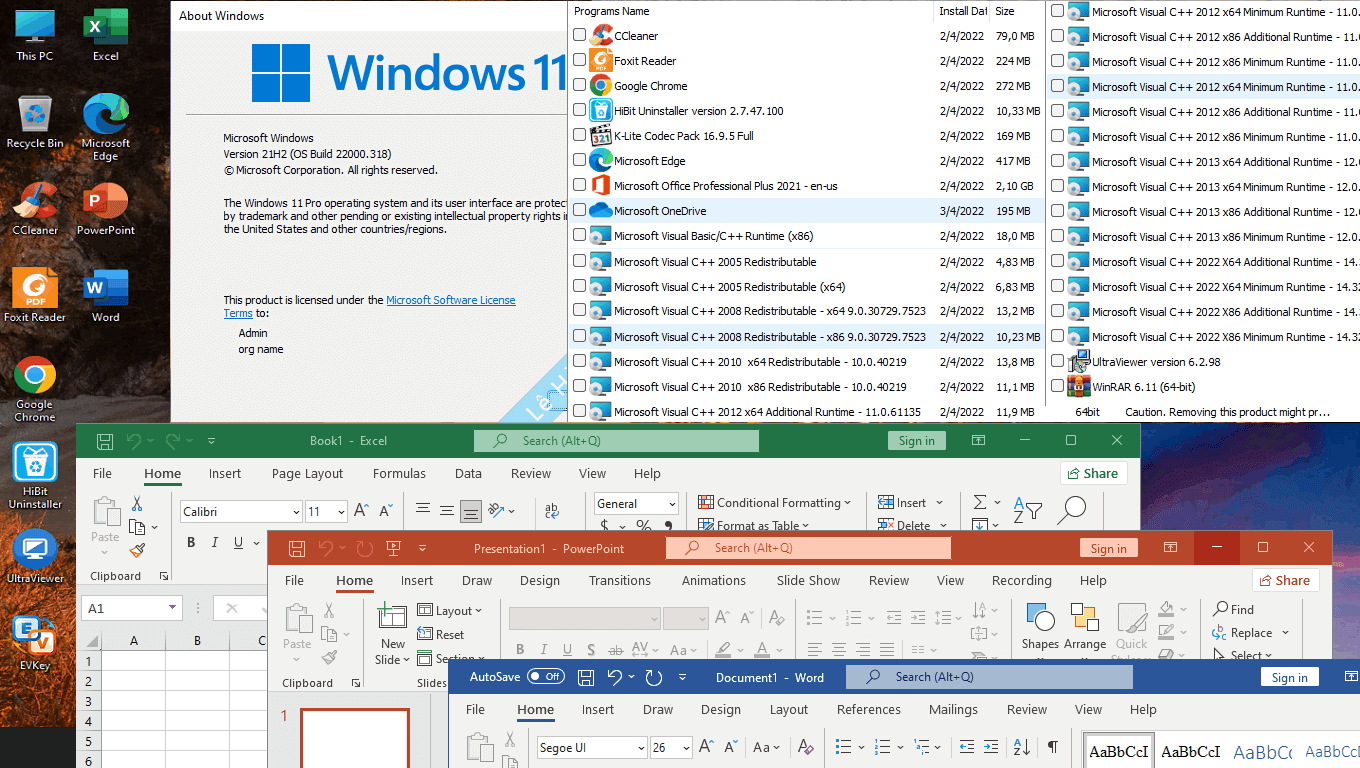Open the General number format dropdown in Excel
Screen dimensions: 1360x768
(x=672, y=504)
